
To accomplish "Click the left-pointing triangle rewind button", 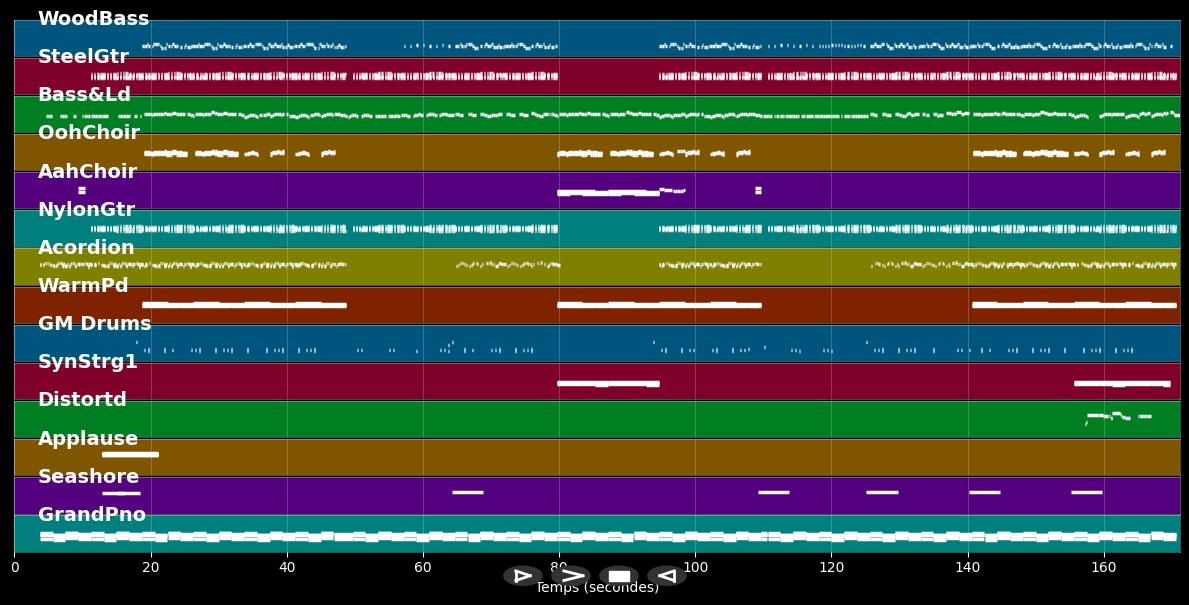I will coord(666,576).
